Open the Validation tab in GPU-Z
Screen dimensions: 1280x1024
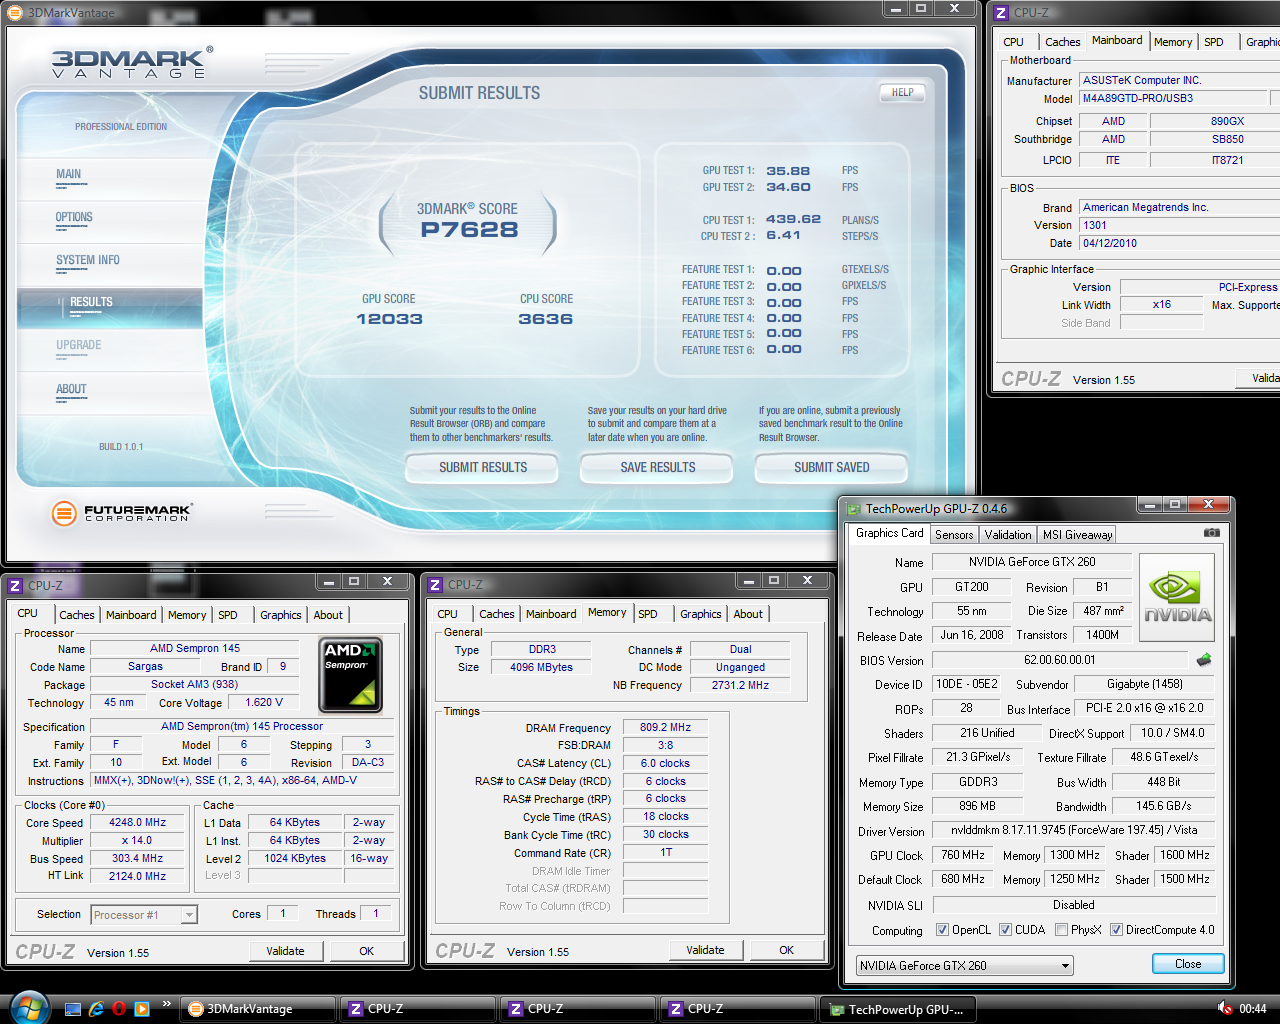coord(1008,535)
